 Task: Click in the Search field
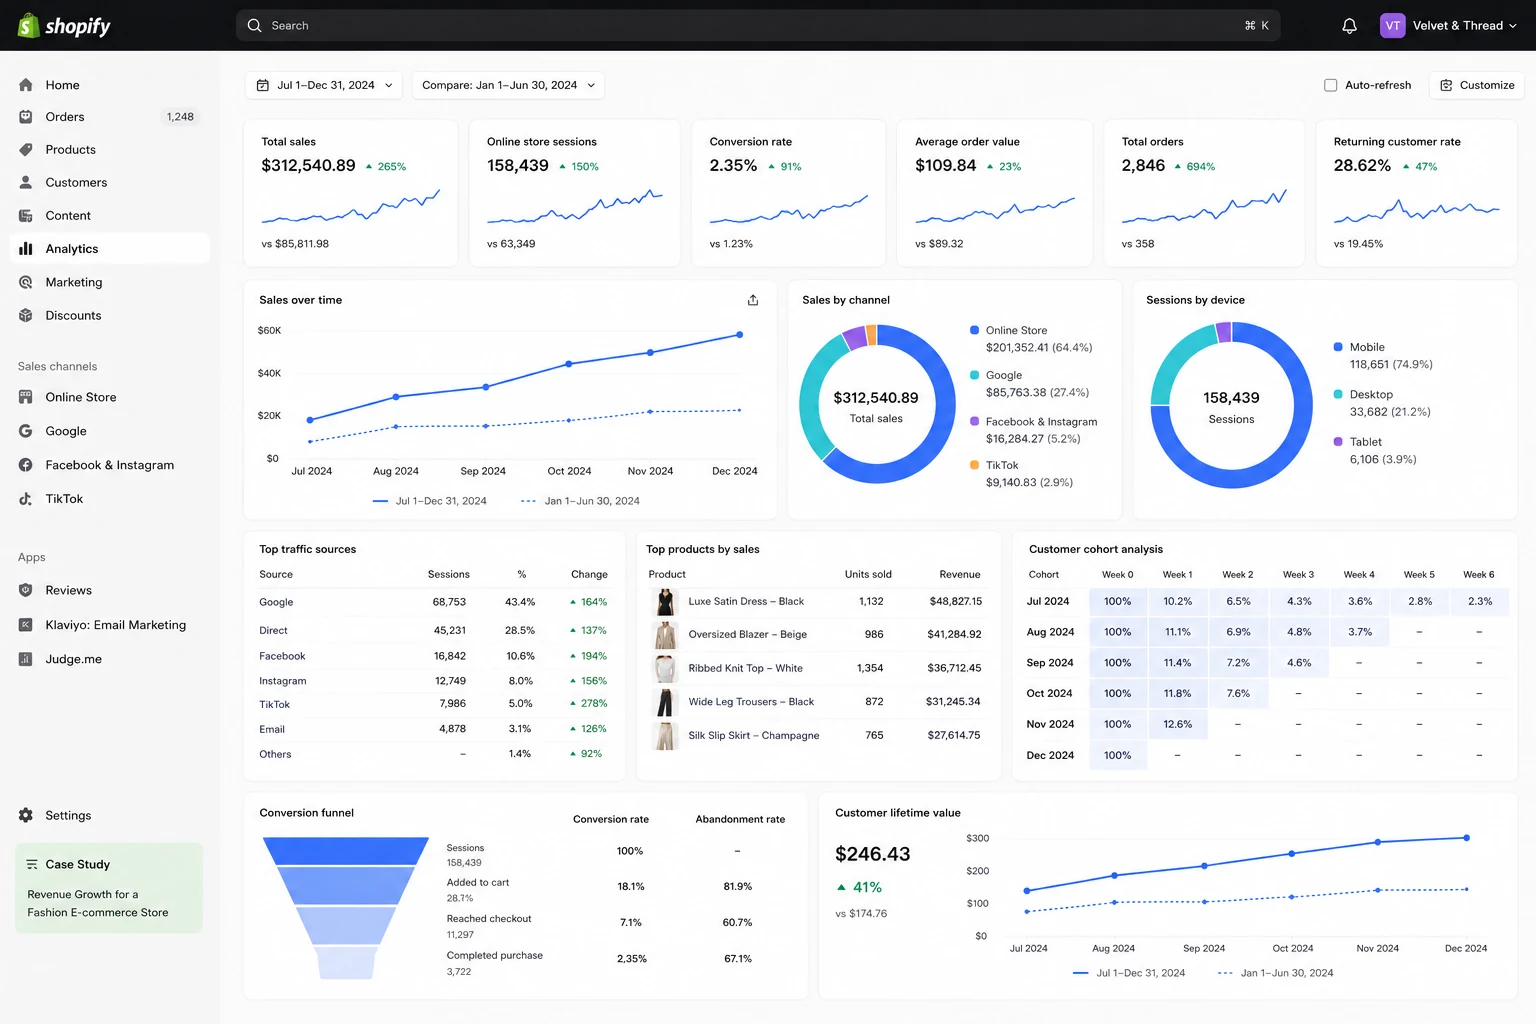coord(758,26)
